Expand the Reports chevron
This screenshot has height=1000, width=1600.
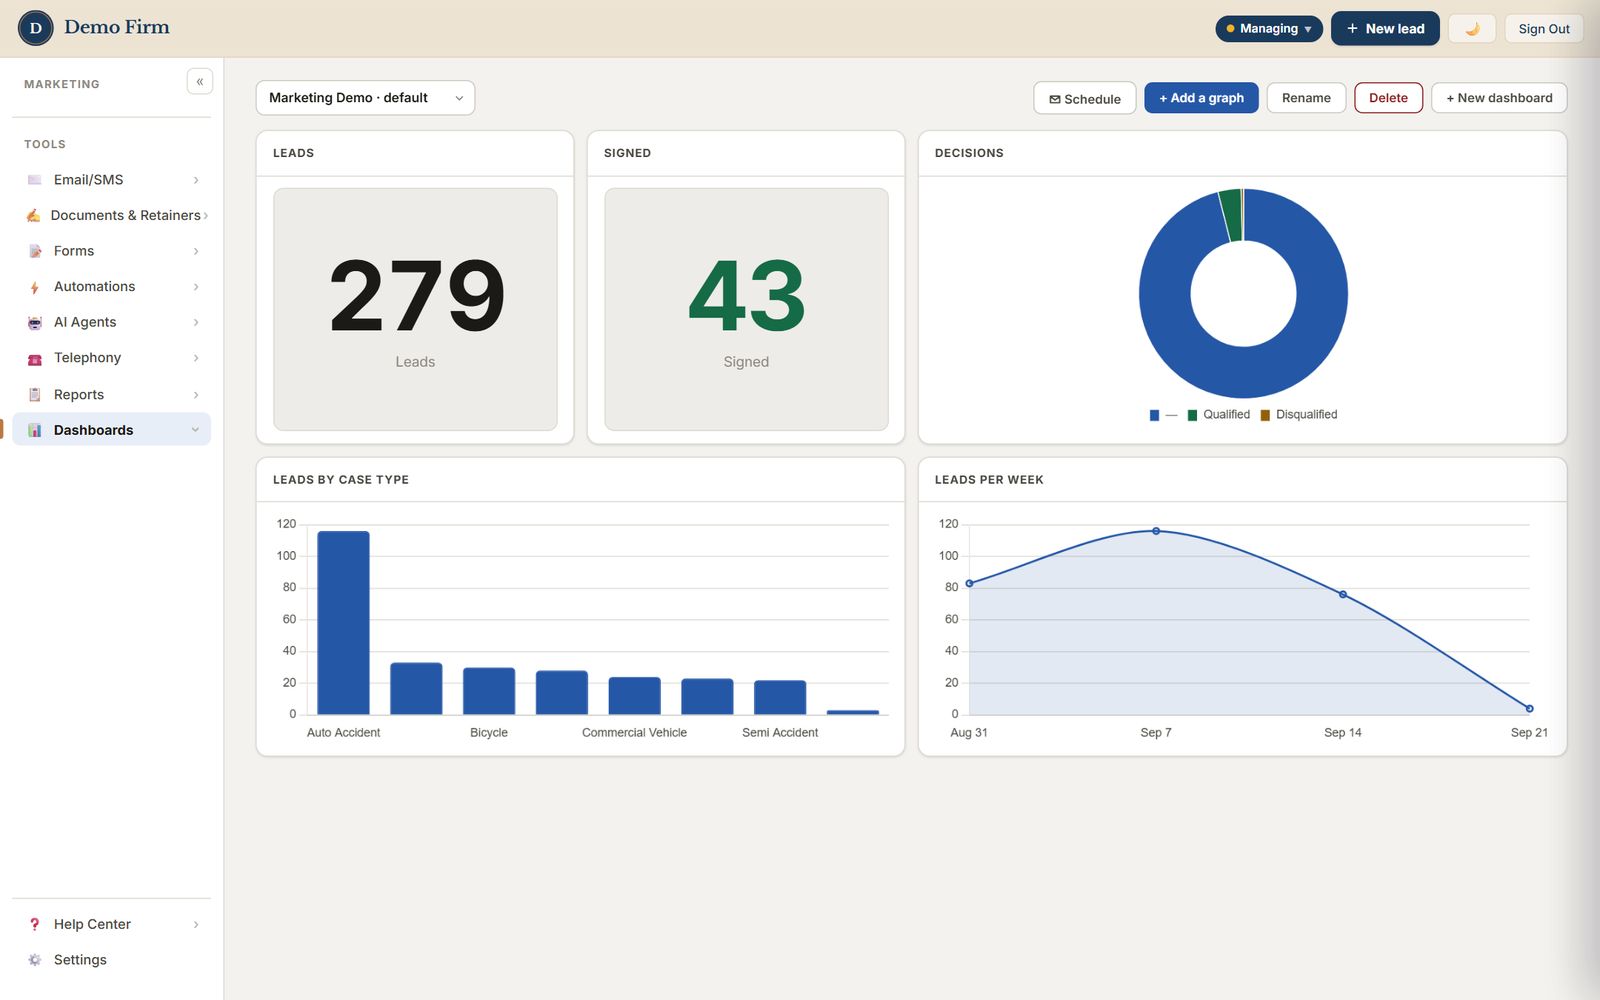point(196,395)
